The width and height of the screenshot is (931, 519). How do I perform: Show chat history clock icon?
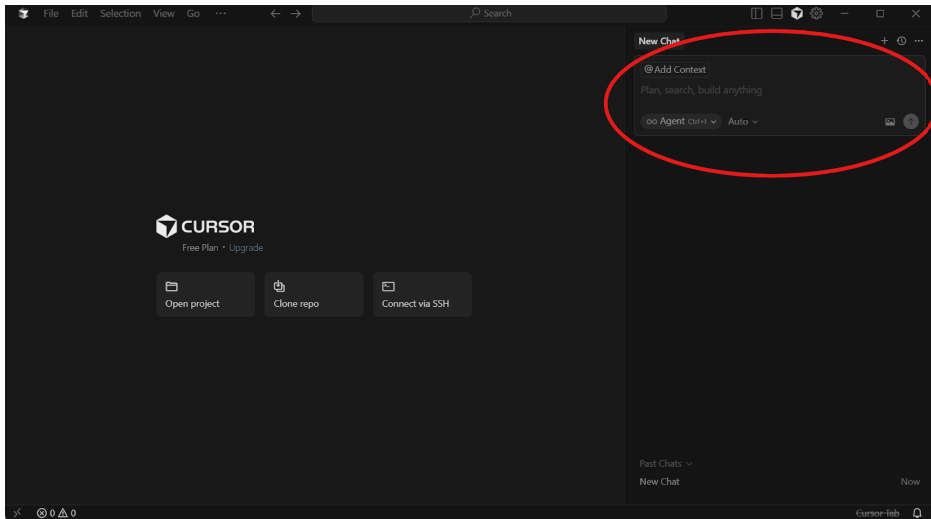pos(901,41)
